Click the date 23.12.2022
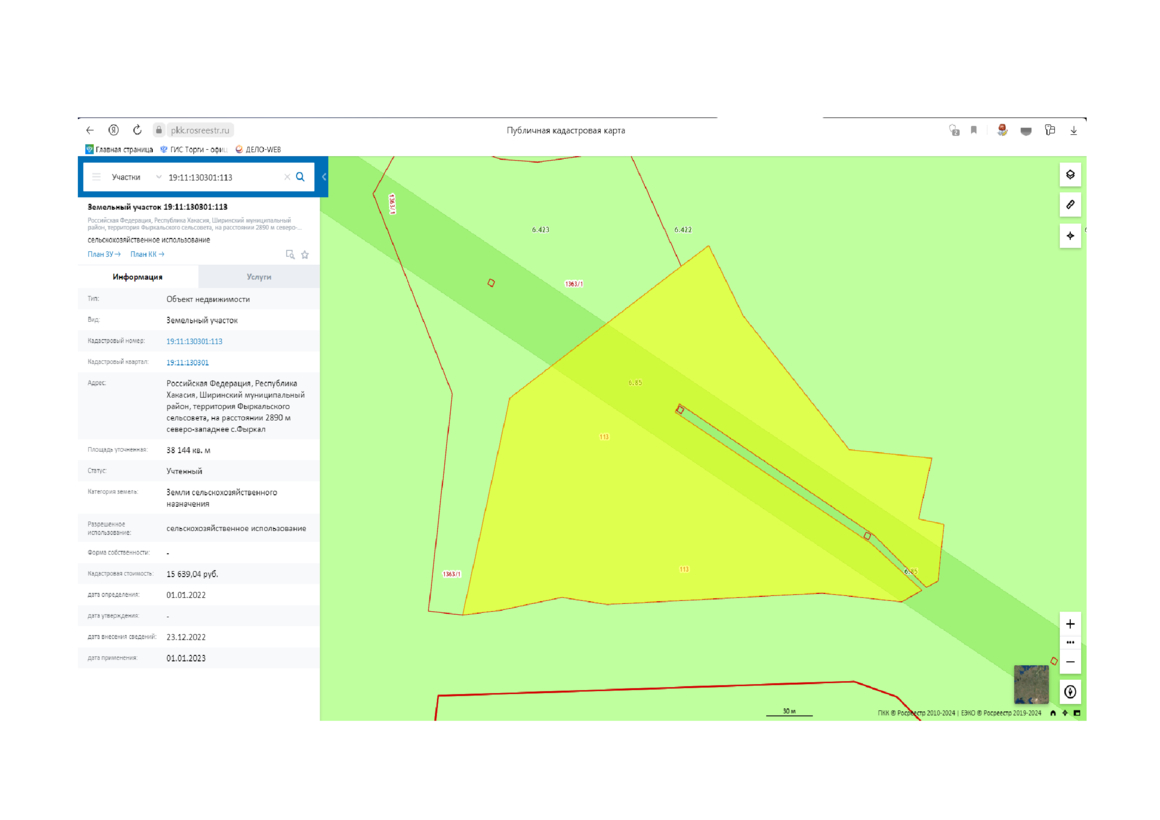1160x820 pixels. (186, 637)
